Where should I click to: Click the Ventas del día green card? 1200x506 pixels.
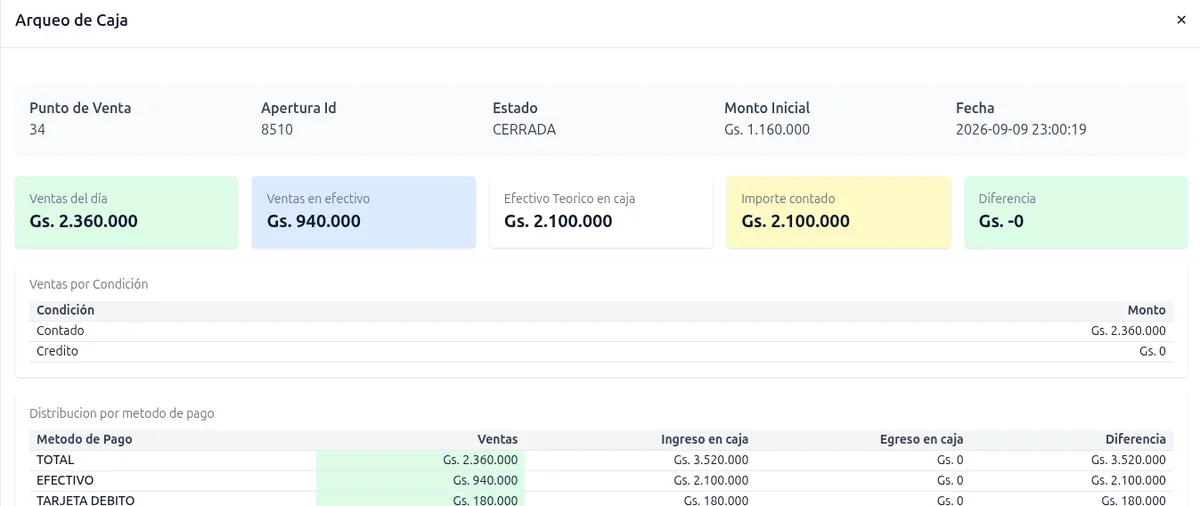pyautogui.click(x=127, y=212)
